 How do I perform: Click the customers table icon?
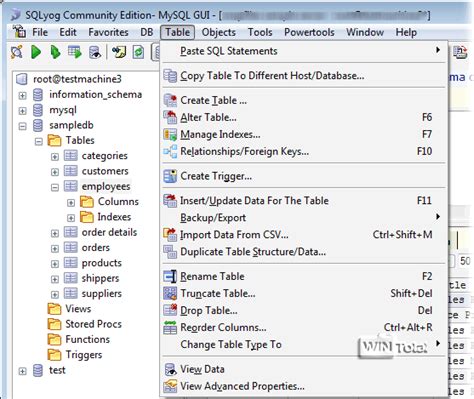pos(71,171)
